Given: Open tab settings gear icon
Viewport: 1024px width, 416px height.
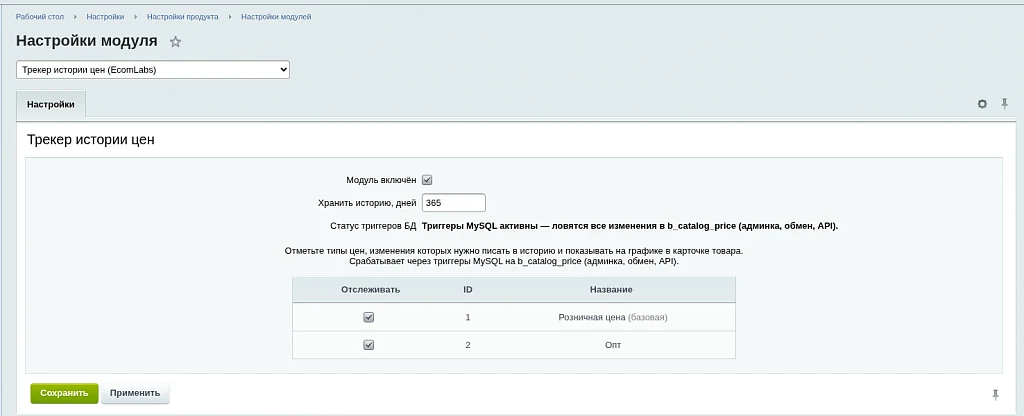Looking at the screenshot, I should [982, 104].
